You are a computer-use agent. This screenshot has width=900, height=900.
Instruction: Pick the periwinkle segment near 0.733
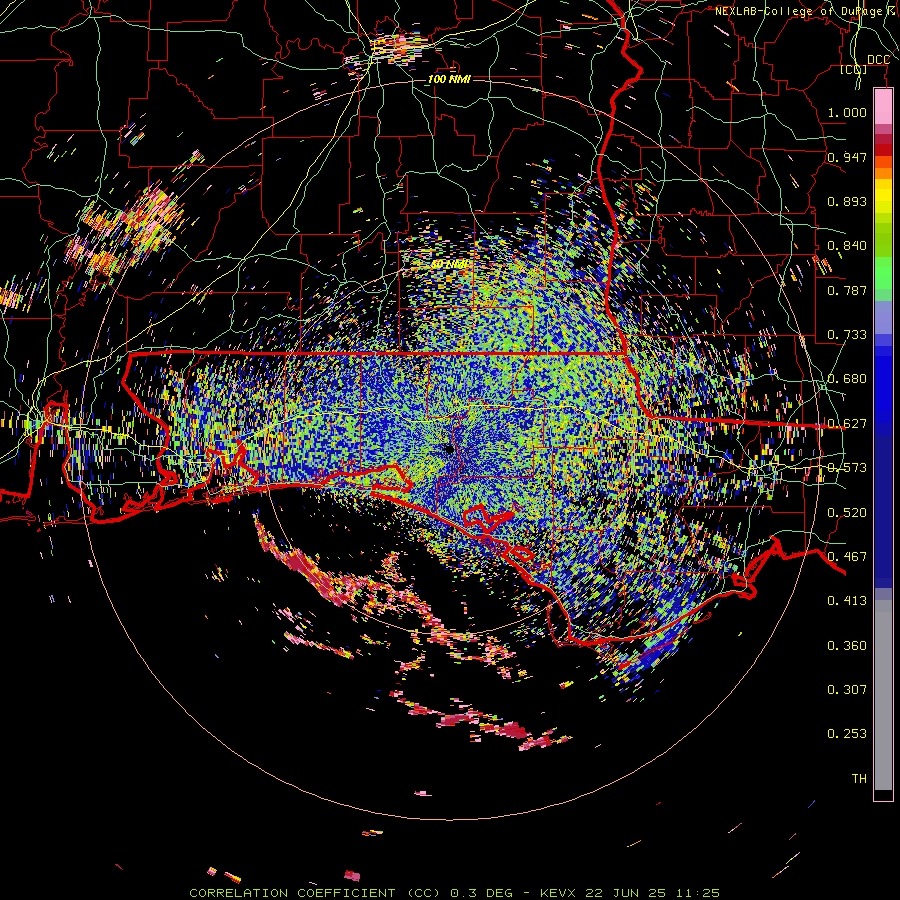(883, 317)
